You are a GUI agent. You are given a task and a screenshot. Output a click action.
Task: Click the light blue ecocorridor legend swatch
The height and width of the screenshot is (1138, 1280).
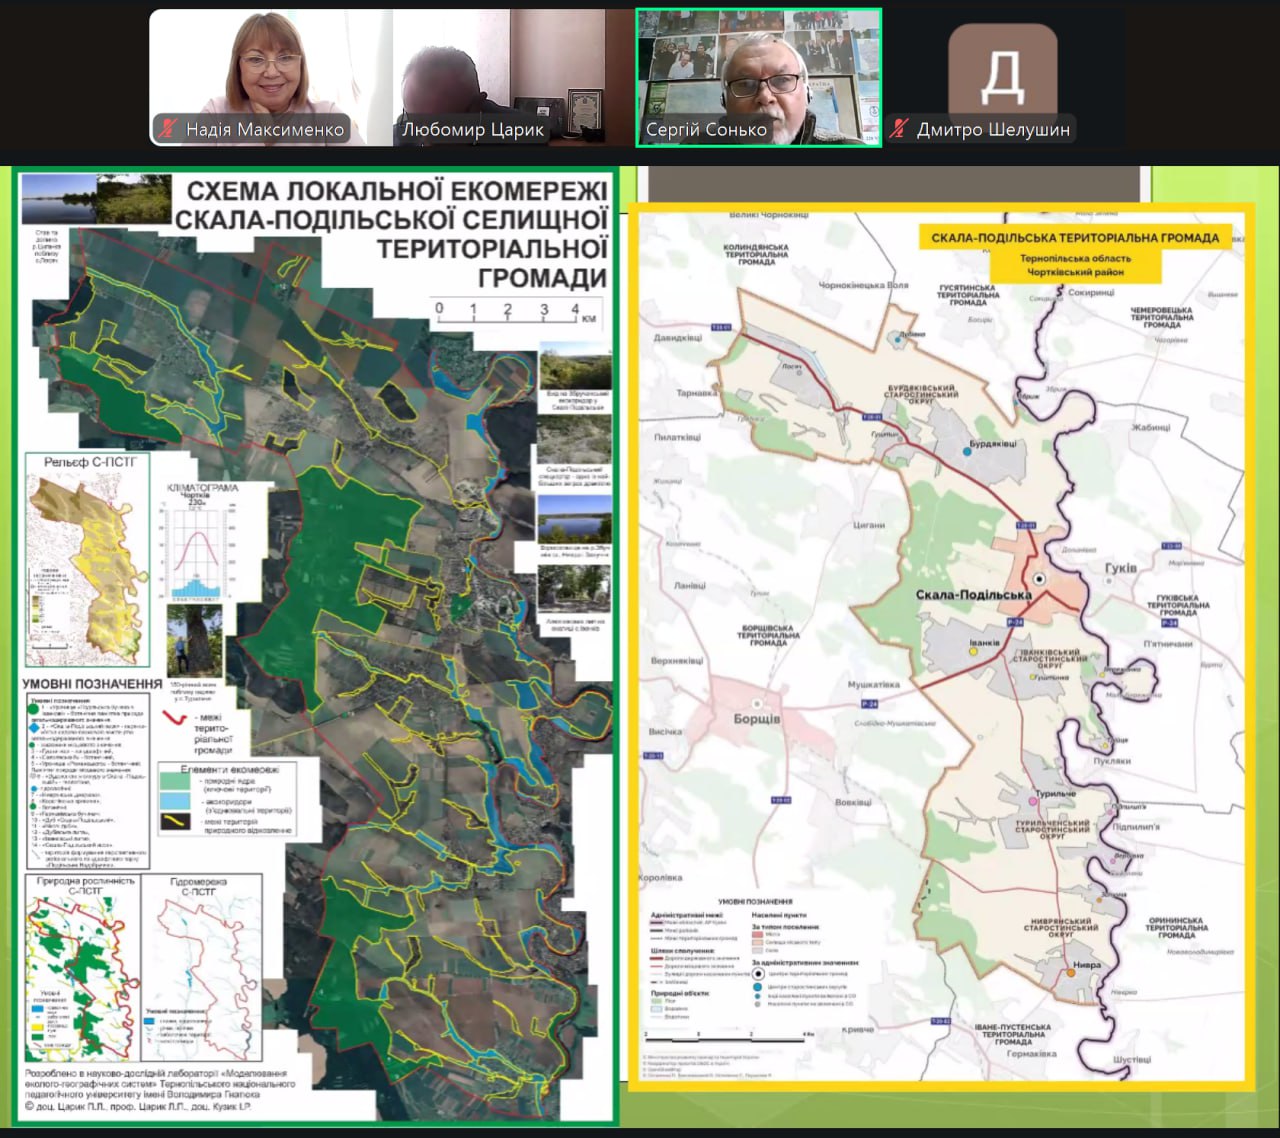point(182,805)
